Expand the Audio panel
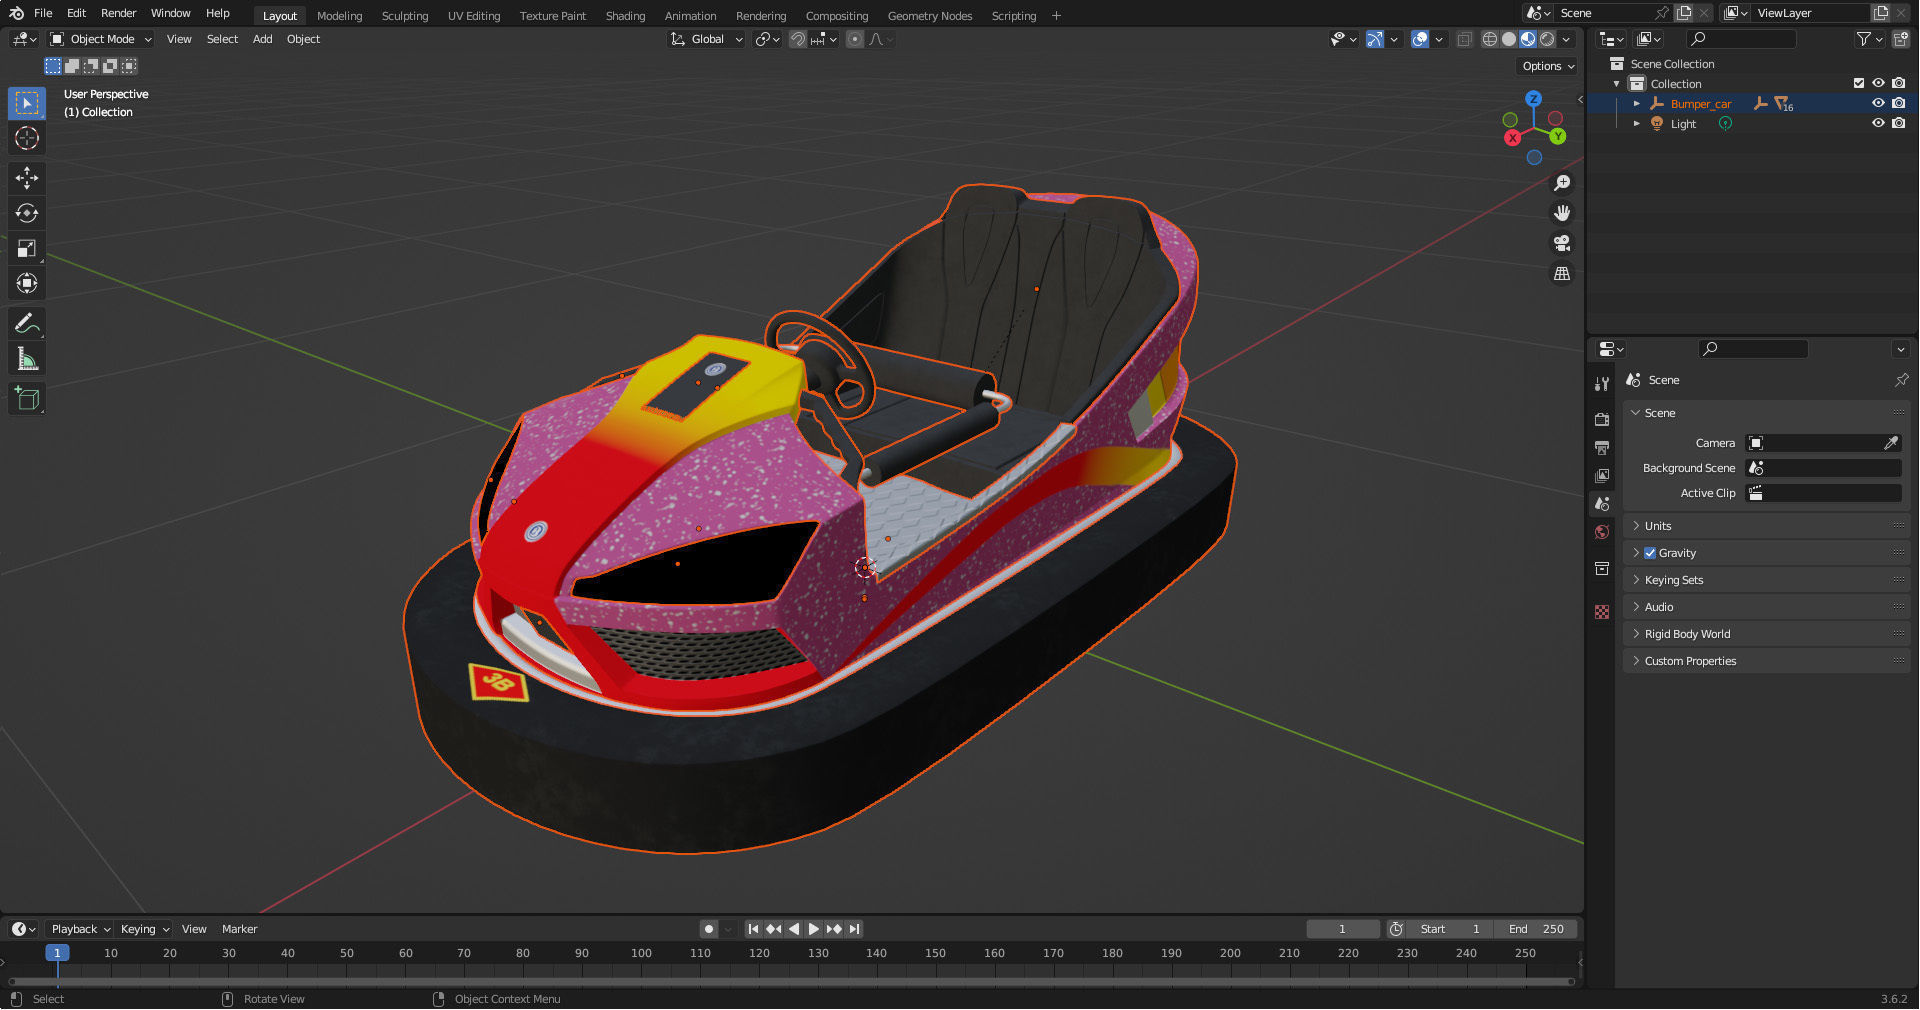1920x1010 pixels. click(x=1766, y=607)
